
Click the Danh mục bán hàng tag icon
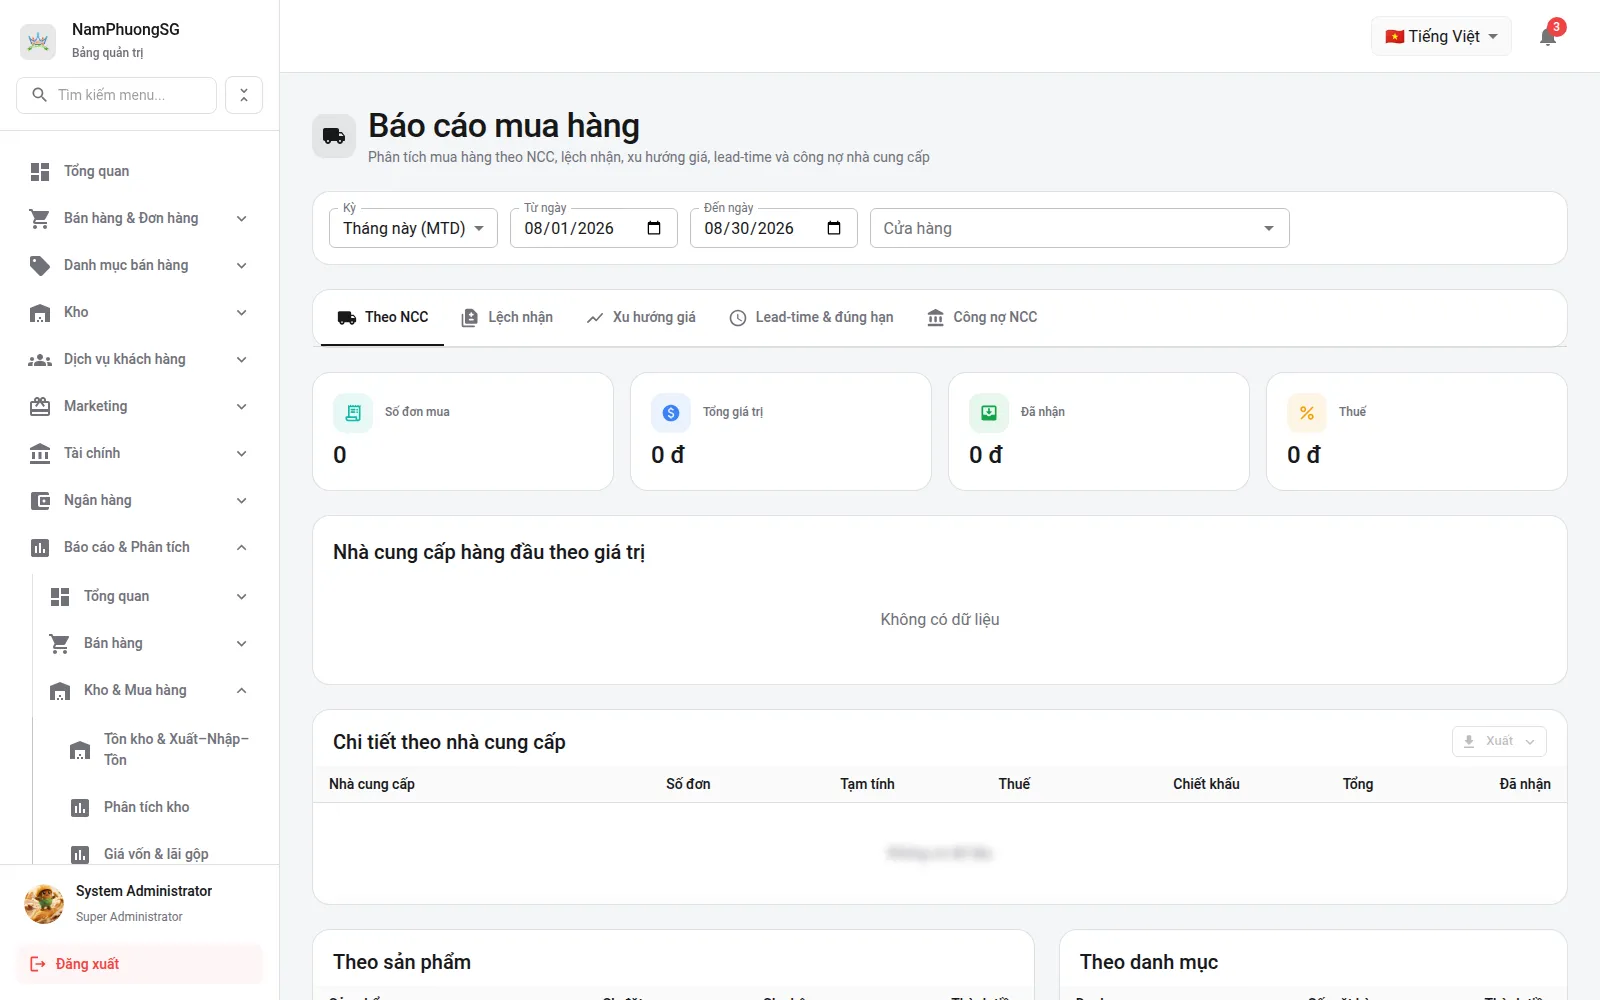click(40, 266)
